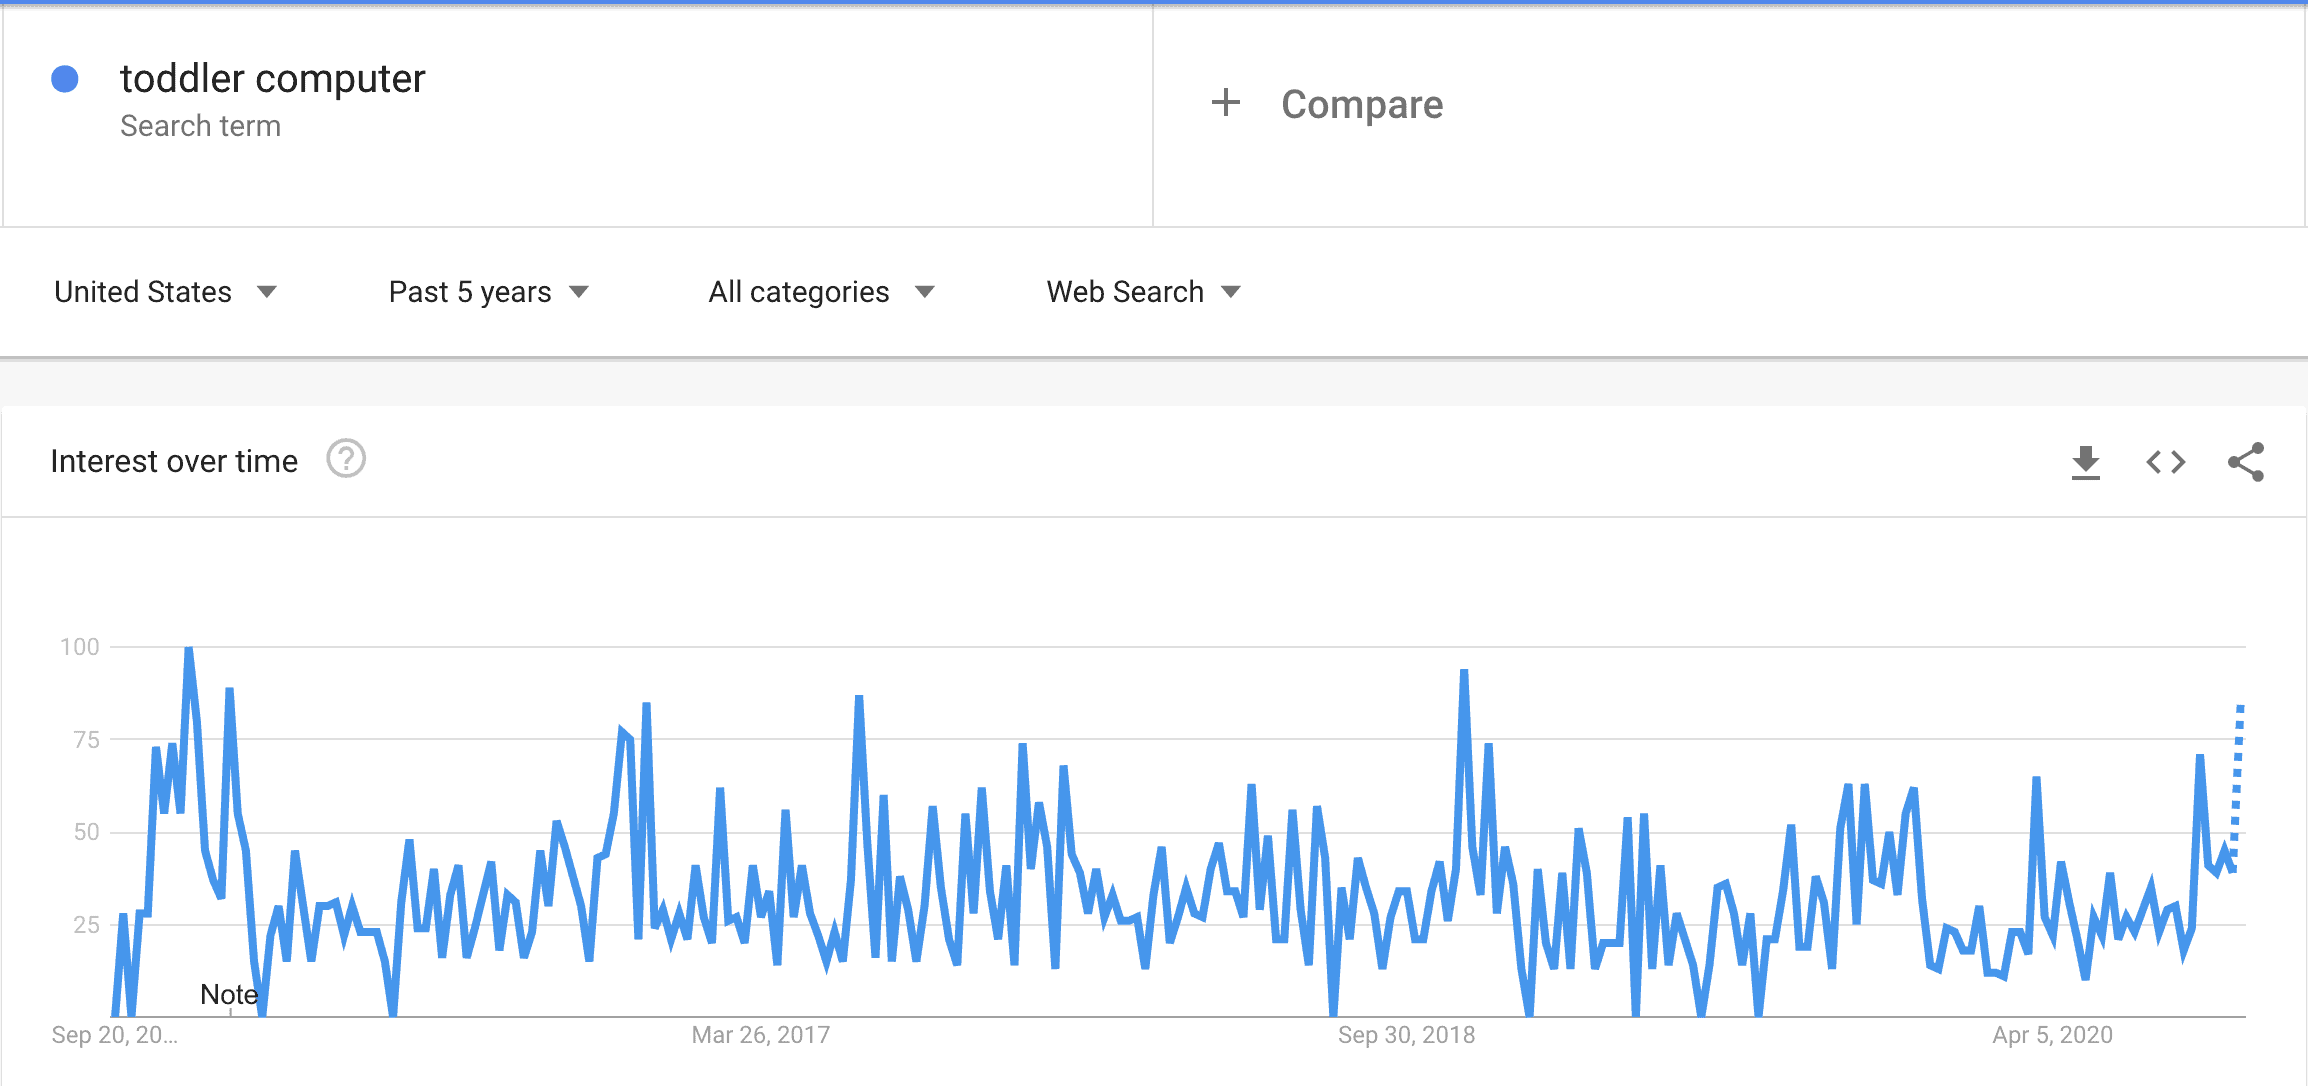This screenshot has height=1086, width=2308.
Task: Click the Interest over time section heading
Action: click(173, 460)
